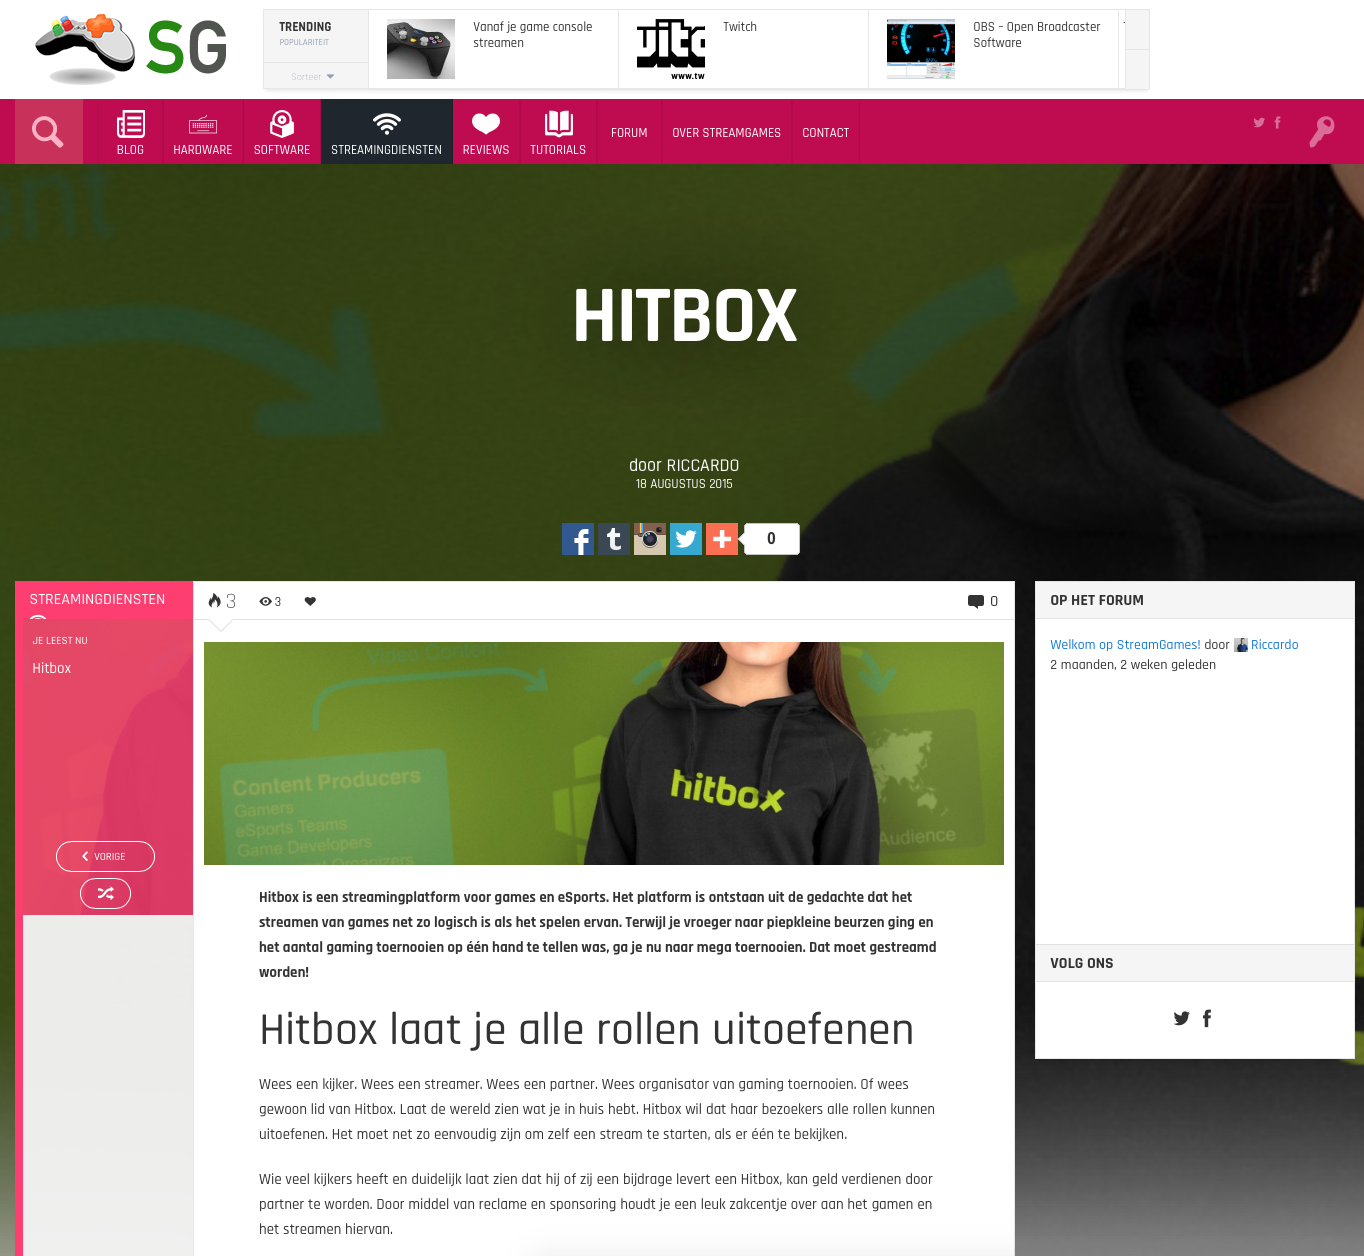Click the eye views icon
The height and width of the screenshot is (1256, 1364).
click(x=265, y=602)
